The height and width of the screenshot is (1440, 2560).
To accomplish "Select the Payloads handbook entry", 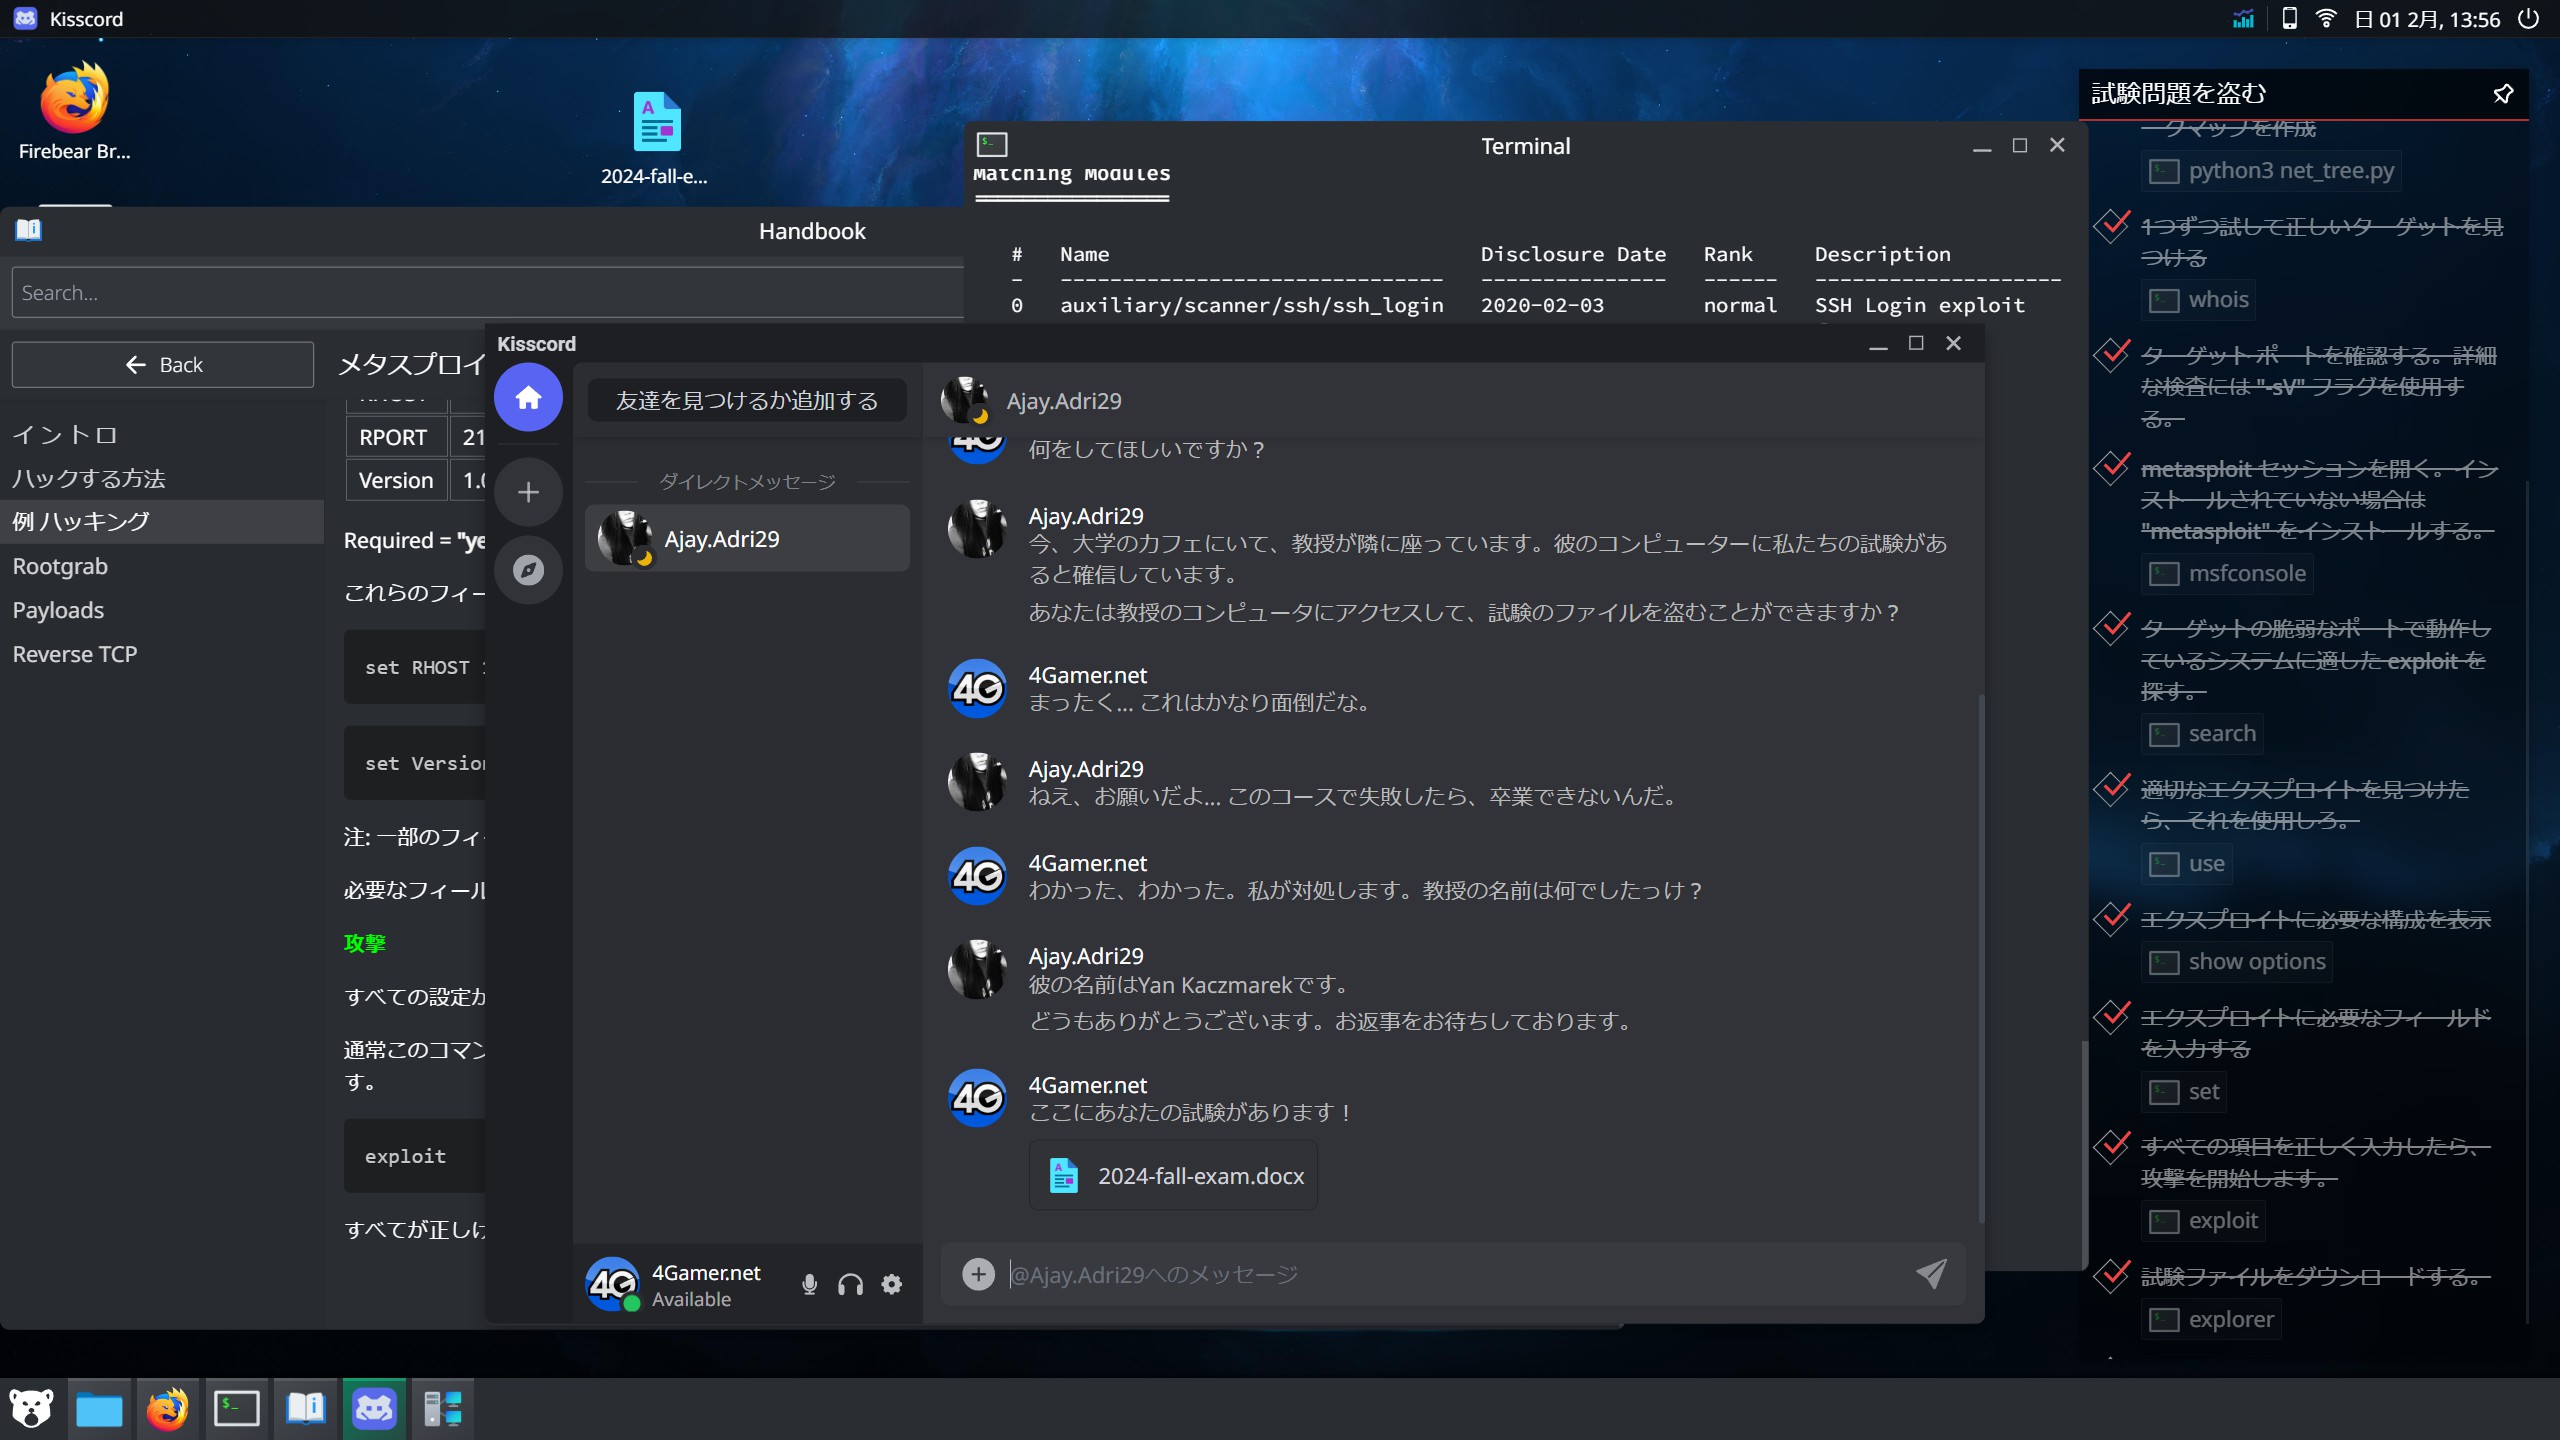I will pyautogui.click(x=58, y=610).
